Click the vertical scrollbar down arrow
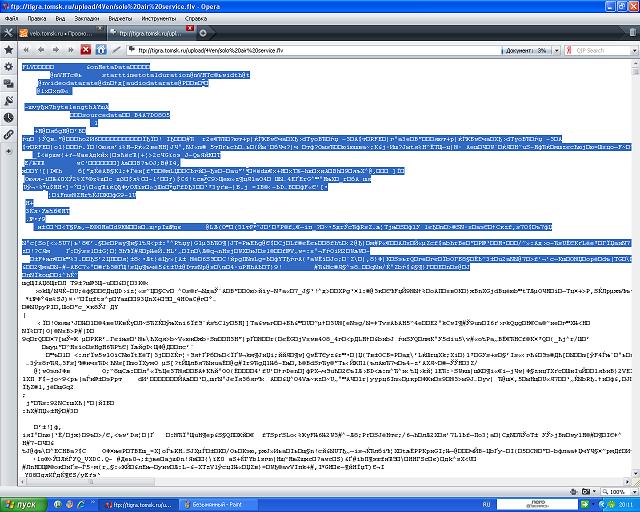The height and width of the screenshot is (512, 640). coord(635,474)
